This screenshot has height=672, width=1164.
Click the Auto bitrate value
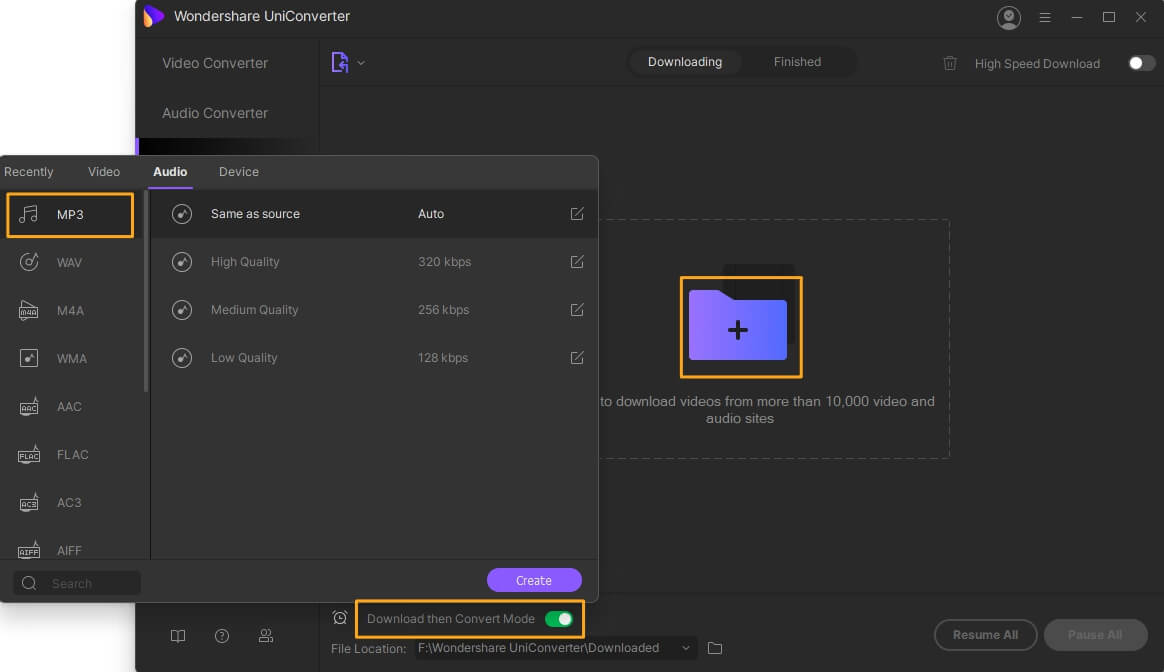click(431, 214)
